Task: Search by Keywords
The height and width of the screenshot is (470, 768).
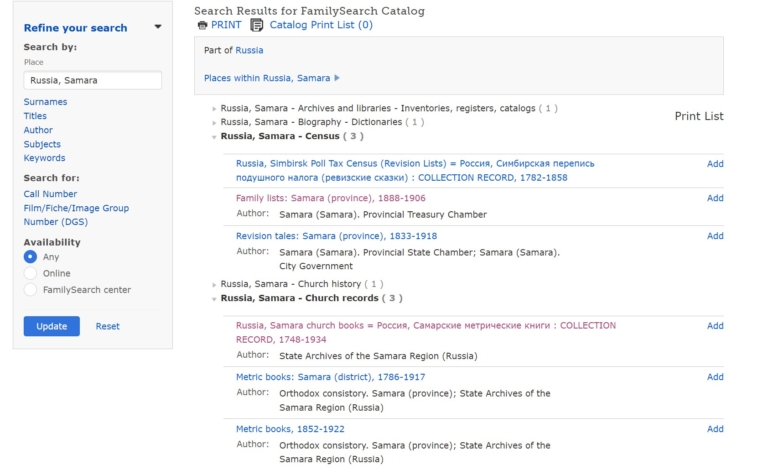Action: click(45, 158)
